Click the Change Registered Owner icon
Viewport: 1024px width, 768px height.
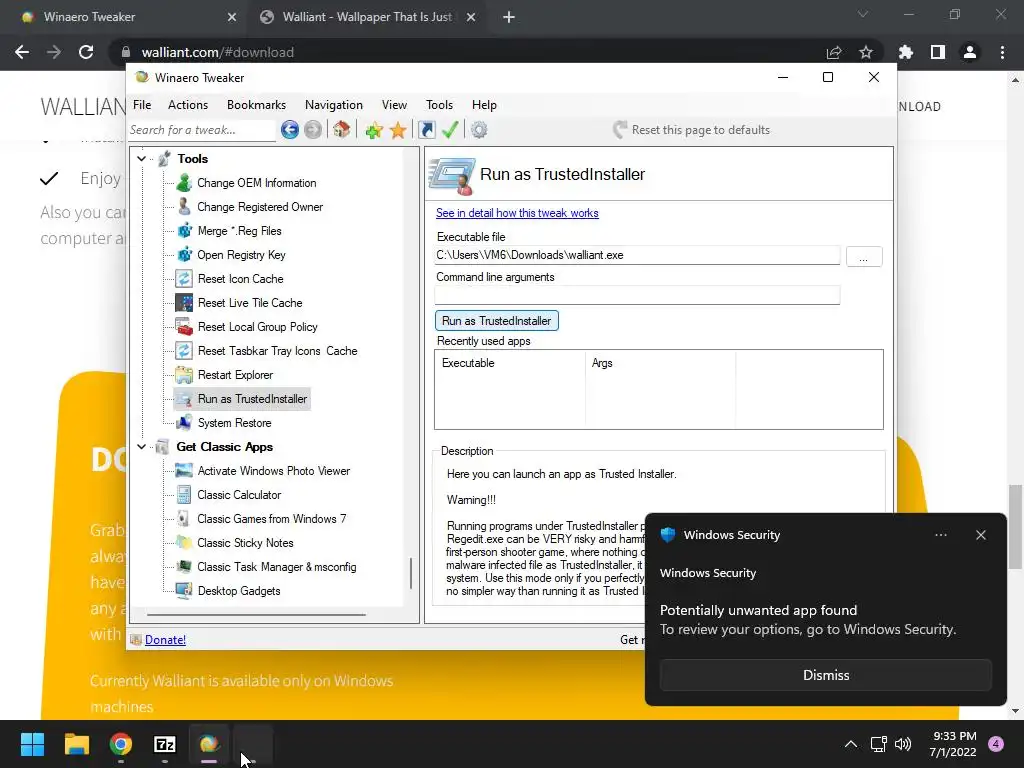click(x=184, y=207)
